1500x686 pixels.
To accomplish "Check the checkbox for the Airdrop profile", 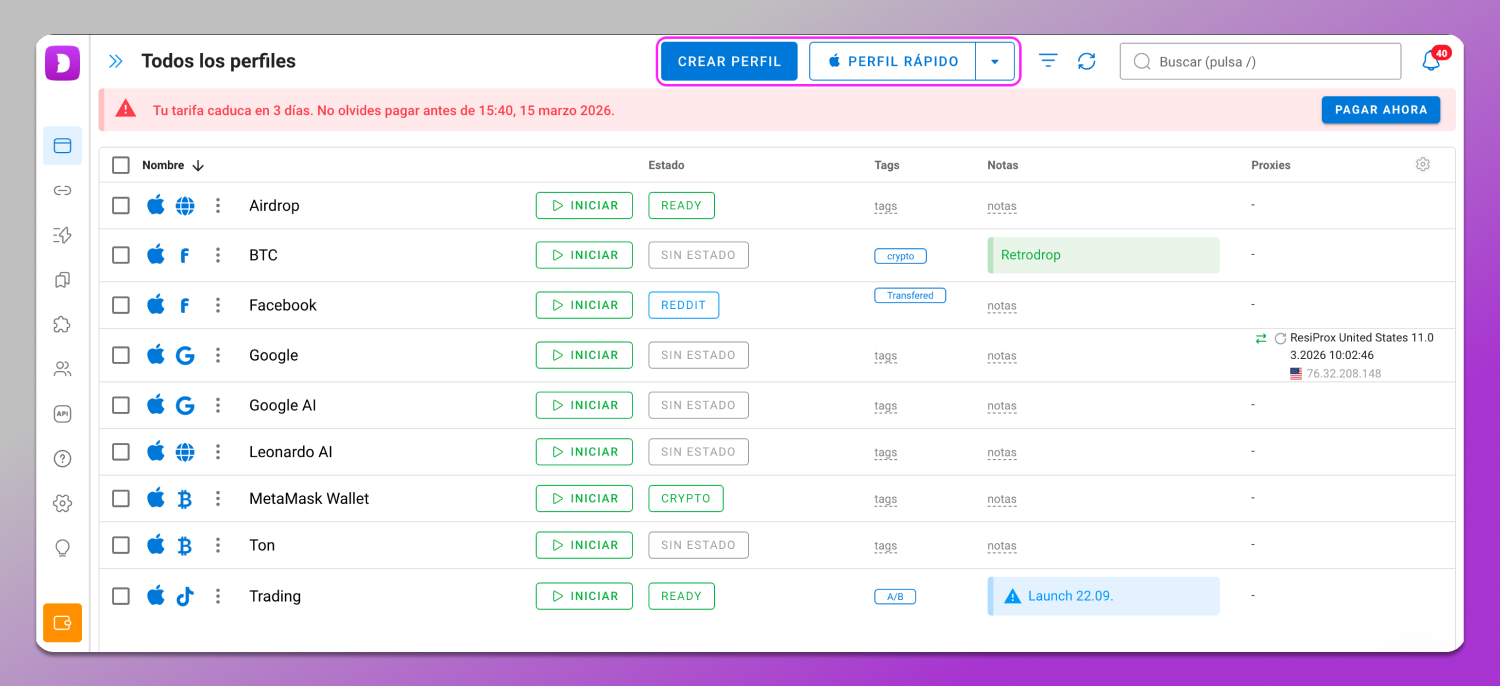I will [x=121, y=205].
